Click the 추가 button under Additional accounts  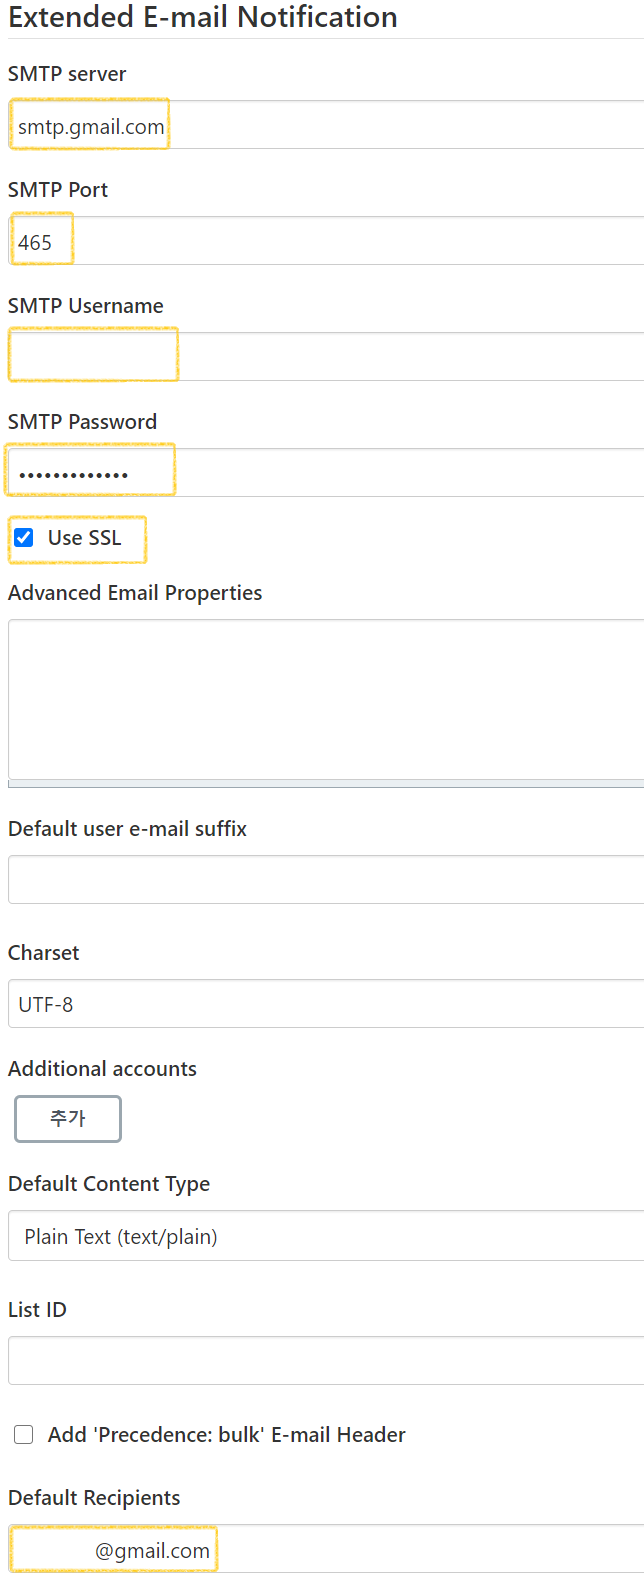point(68,1119)
